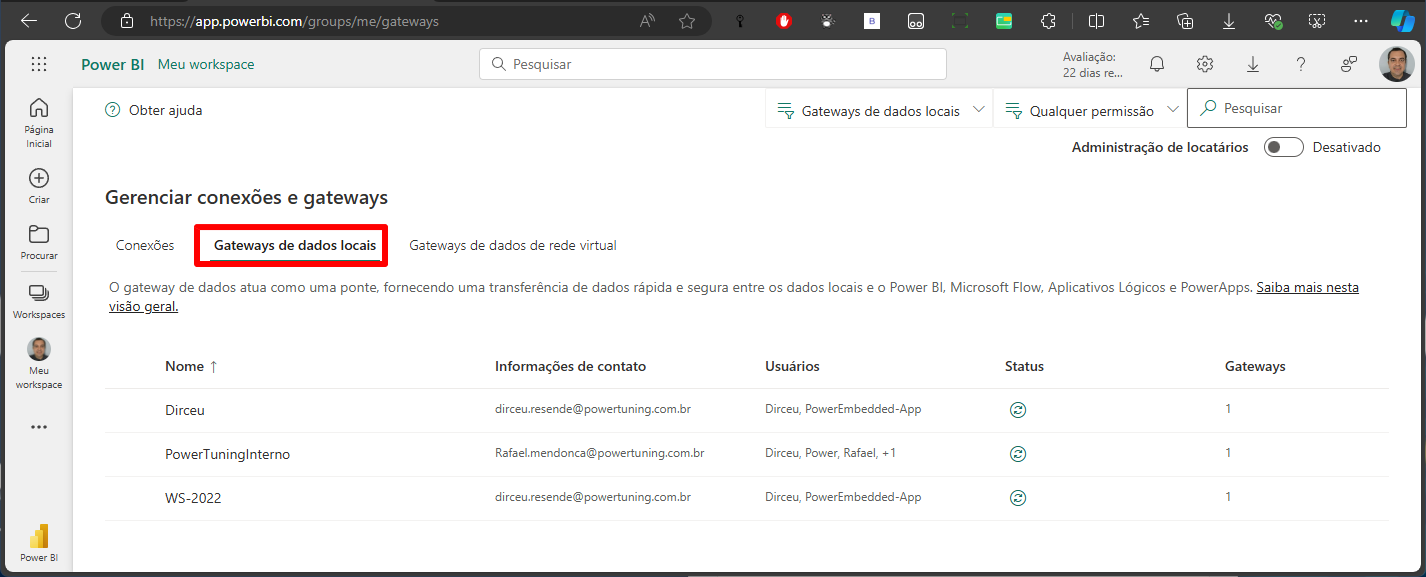
Task: Focus the top Pesquisar search box
Action: pos(713,64)
